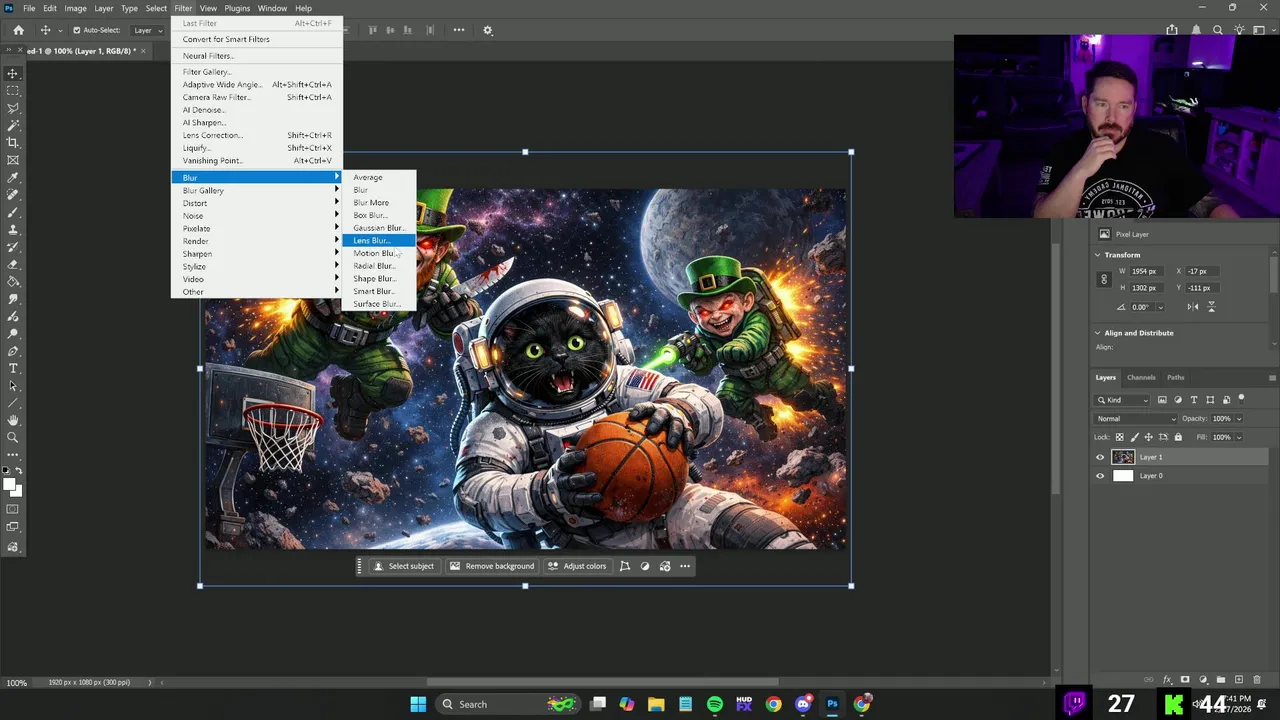Open the three-dot more options in options bar
1280x720 pixels.
coord(459,30)
